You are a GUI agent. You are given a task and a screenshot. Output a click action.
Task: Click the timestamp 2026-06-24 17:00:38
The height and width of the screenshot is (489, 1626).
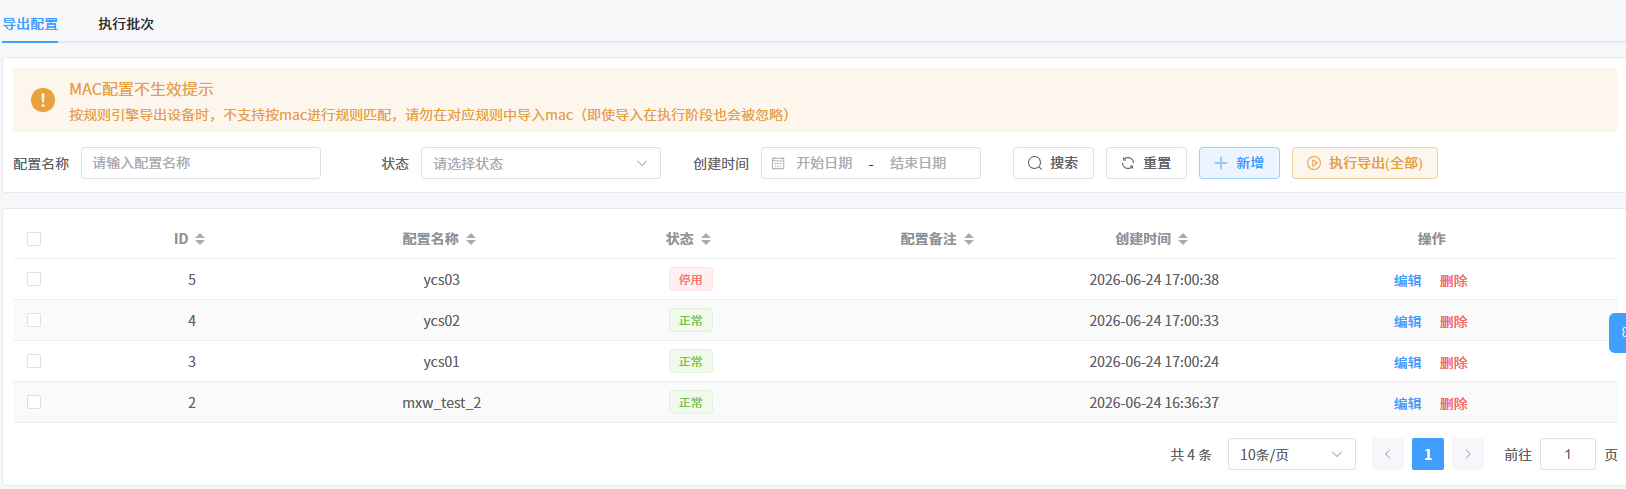(x=1154, y=280)
